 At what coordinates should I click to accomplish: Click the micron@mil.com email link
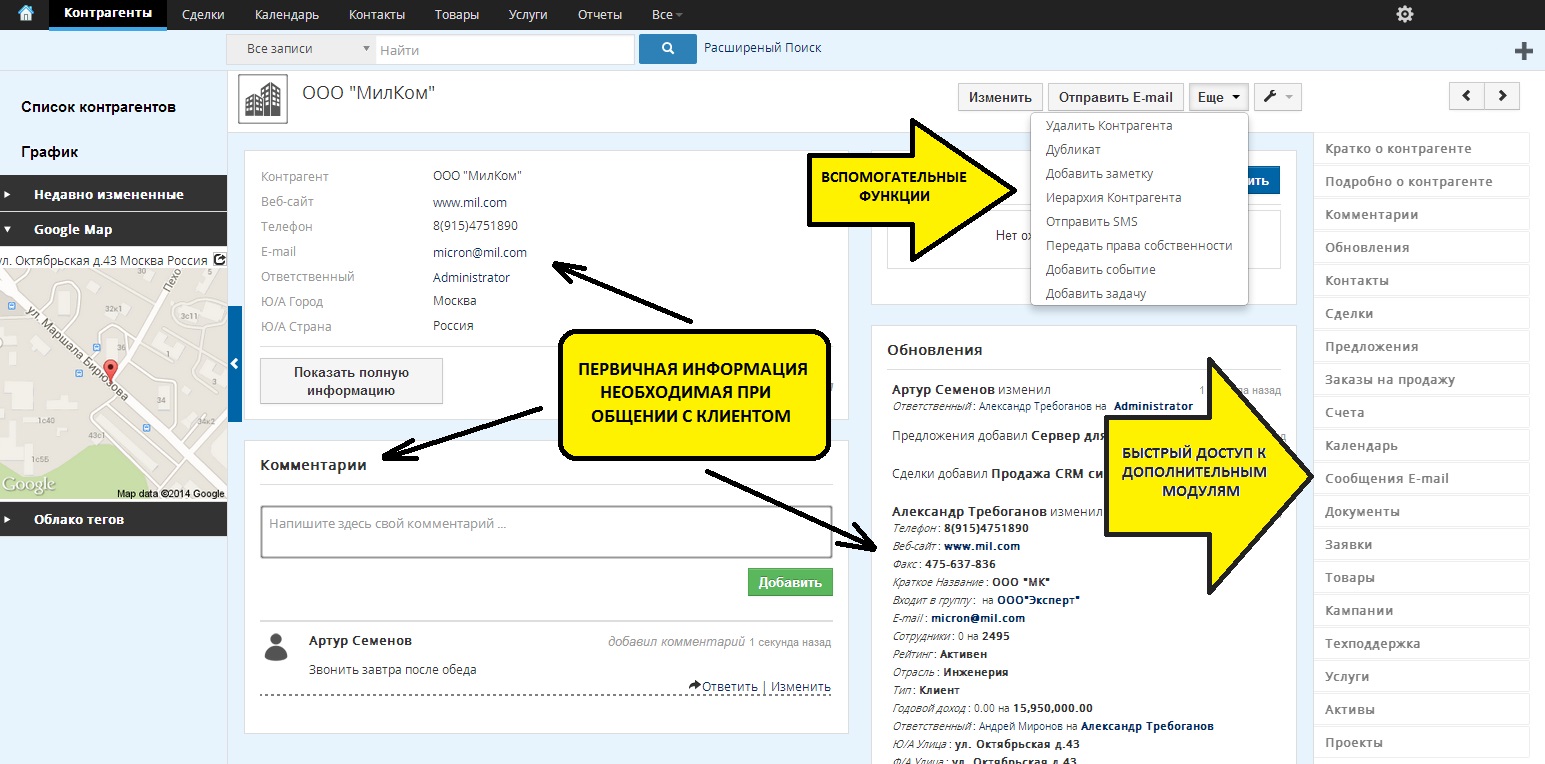coord(480,252)
